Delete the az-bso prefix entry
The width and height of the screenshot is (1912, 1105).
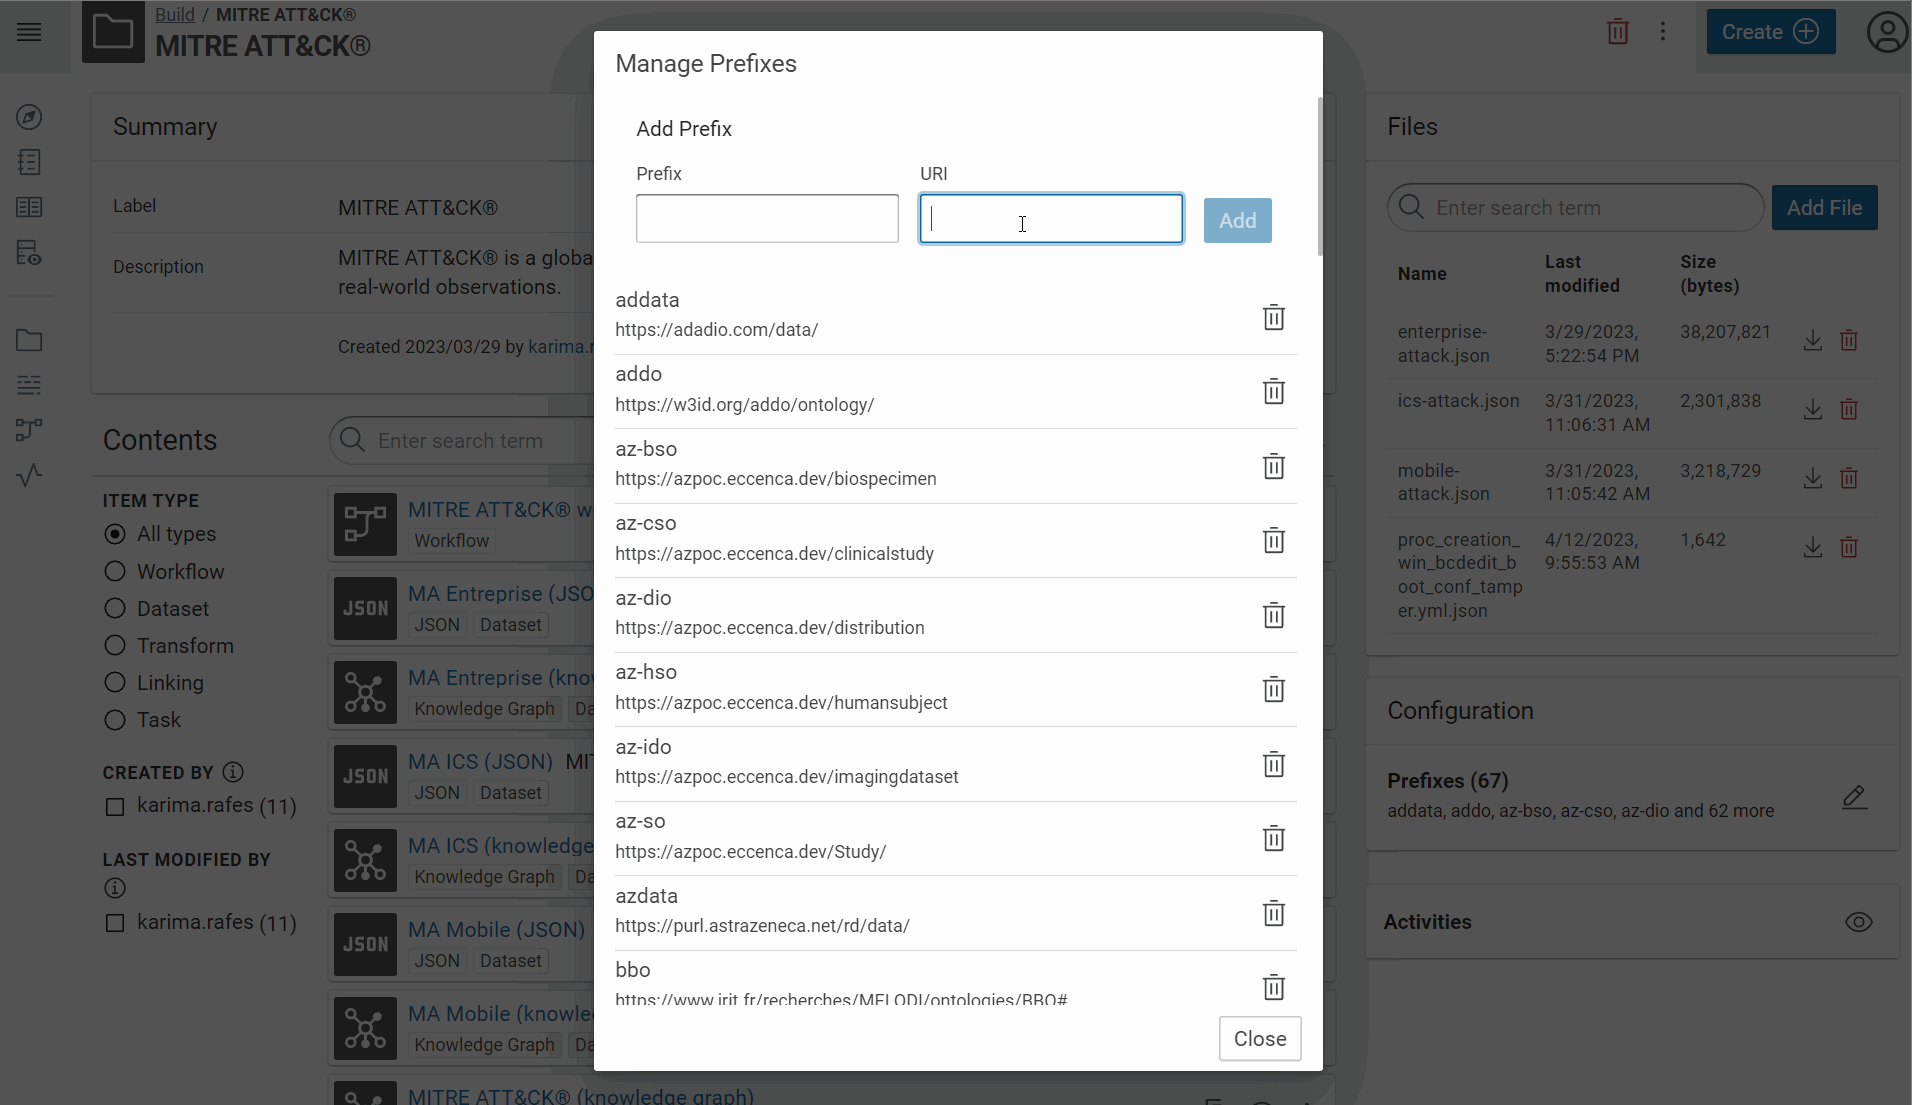[1273, 467]
